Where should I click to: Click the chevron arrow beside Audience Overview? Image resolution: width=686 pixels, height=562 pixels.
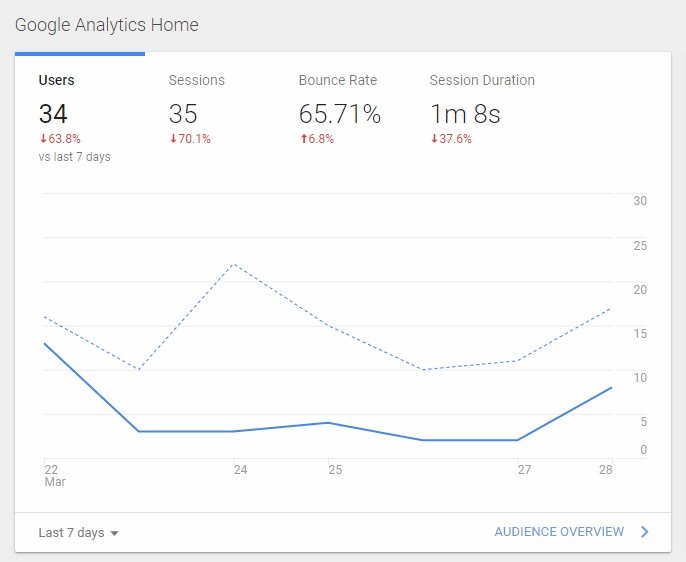tap(644, 532)
